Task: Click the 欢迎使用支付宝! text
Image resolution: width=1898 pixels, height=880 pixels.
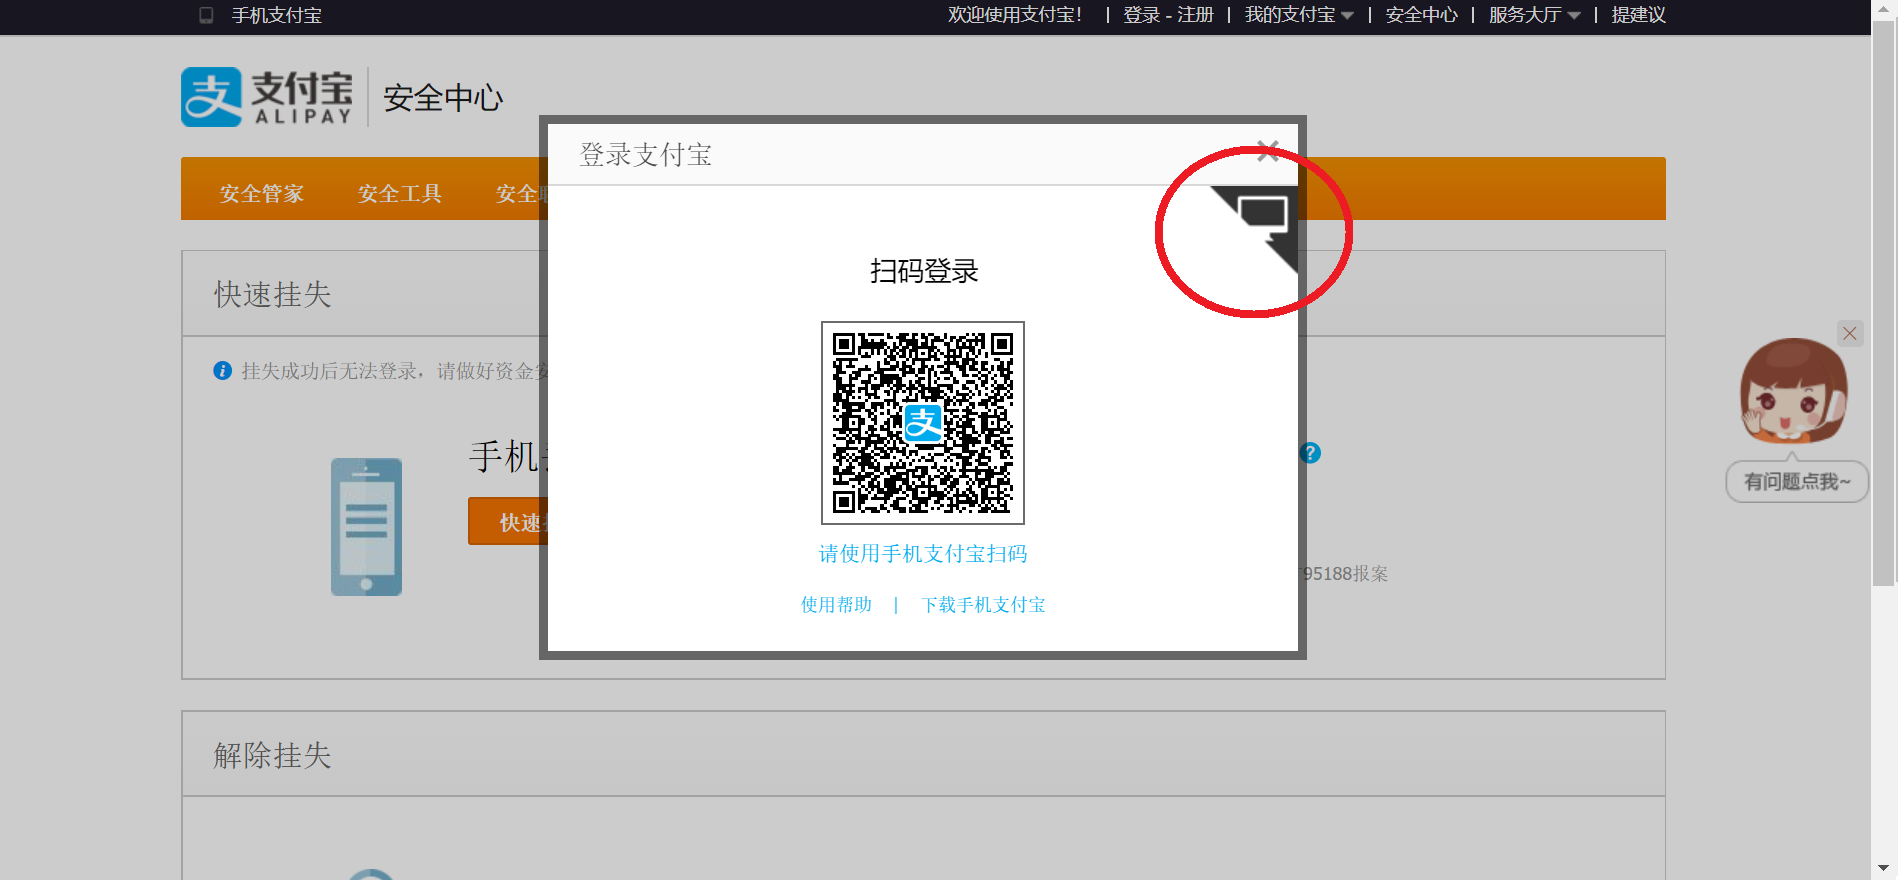Action: 1015,15
